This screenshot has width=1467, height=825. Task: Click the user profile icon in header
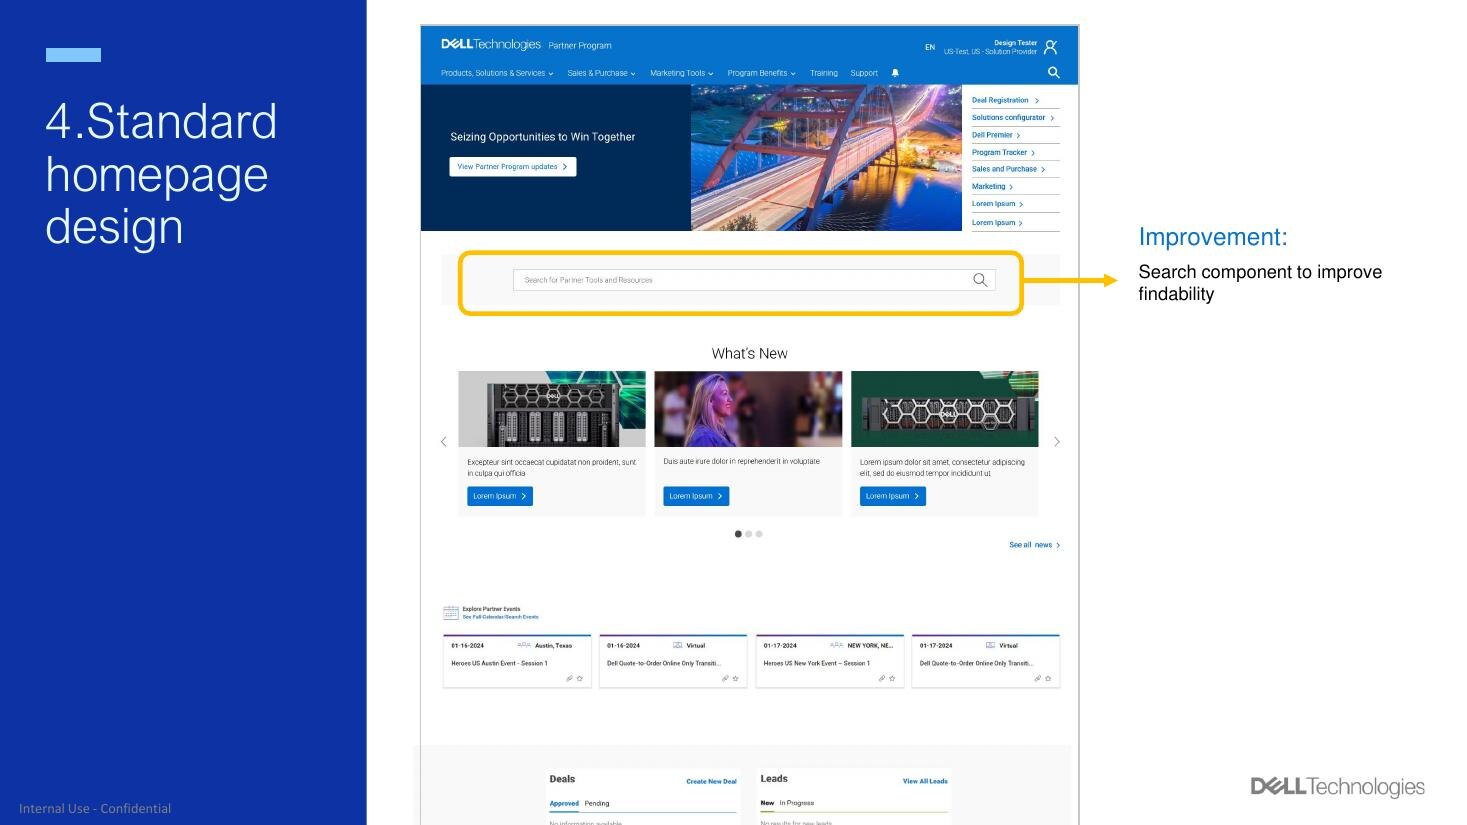(1050, 47)
